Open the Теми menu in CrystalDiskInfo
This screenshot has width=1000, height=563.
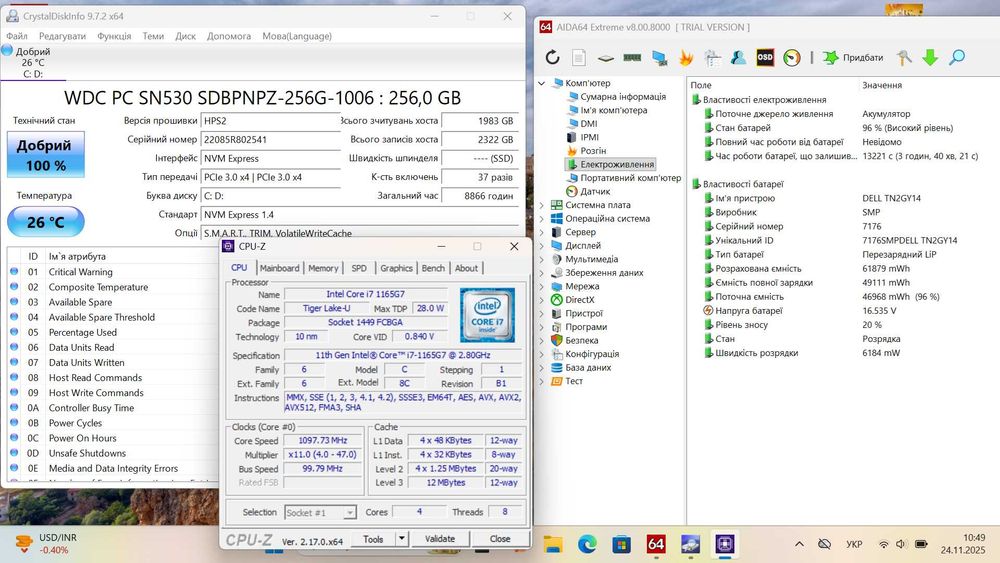(x=153, y=36)
